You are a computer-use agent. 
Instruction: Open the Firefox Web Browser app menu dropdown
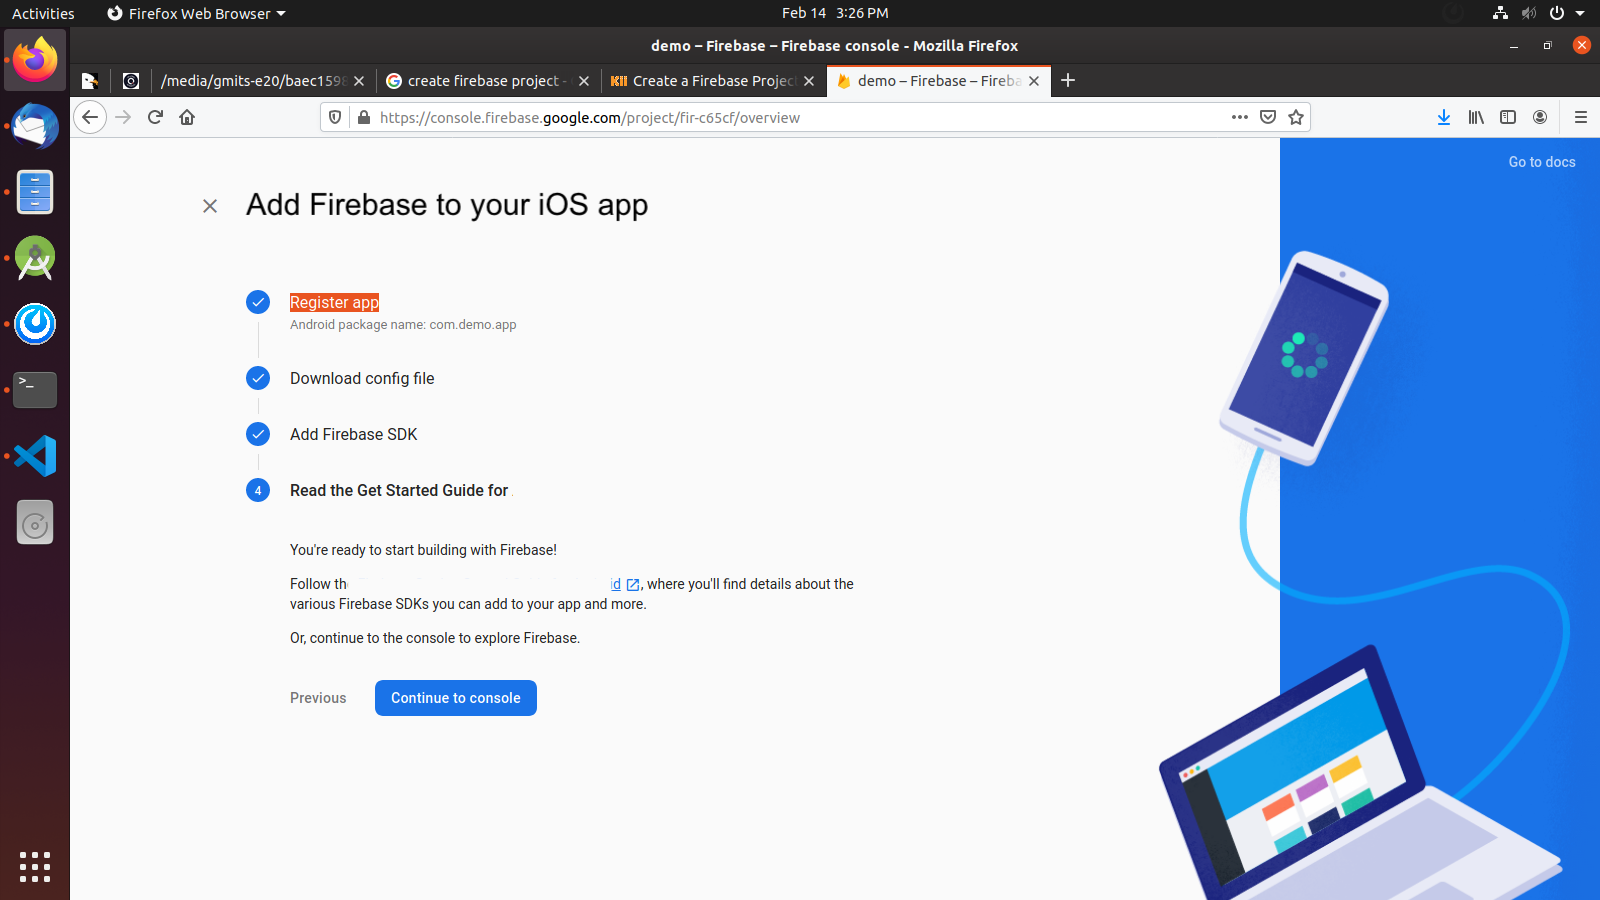tap(196, 13)
